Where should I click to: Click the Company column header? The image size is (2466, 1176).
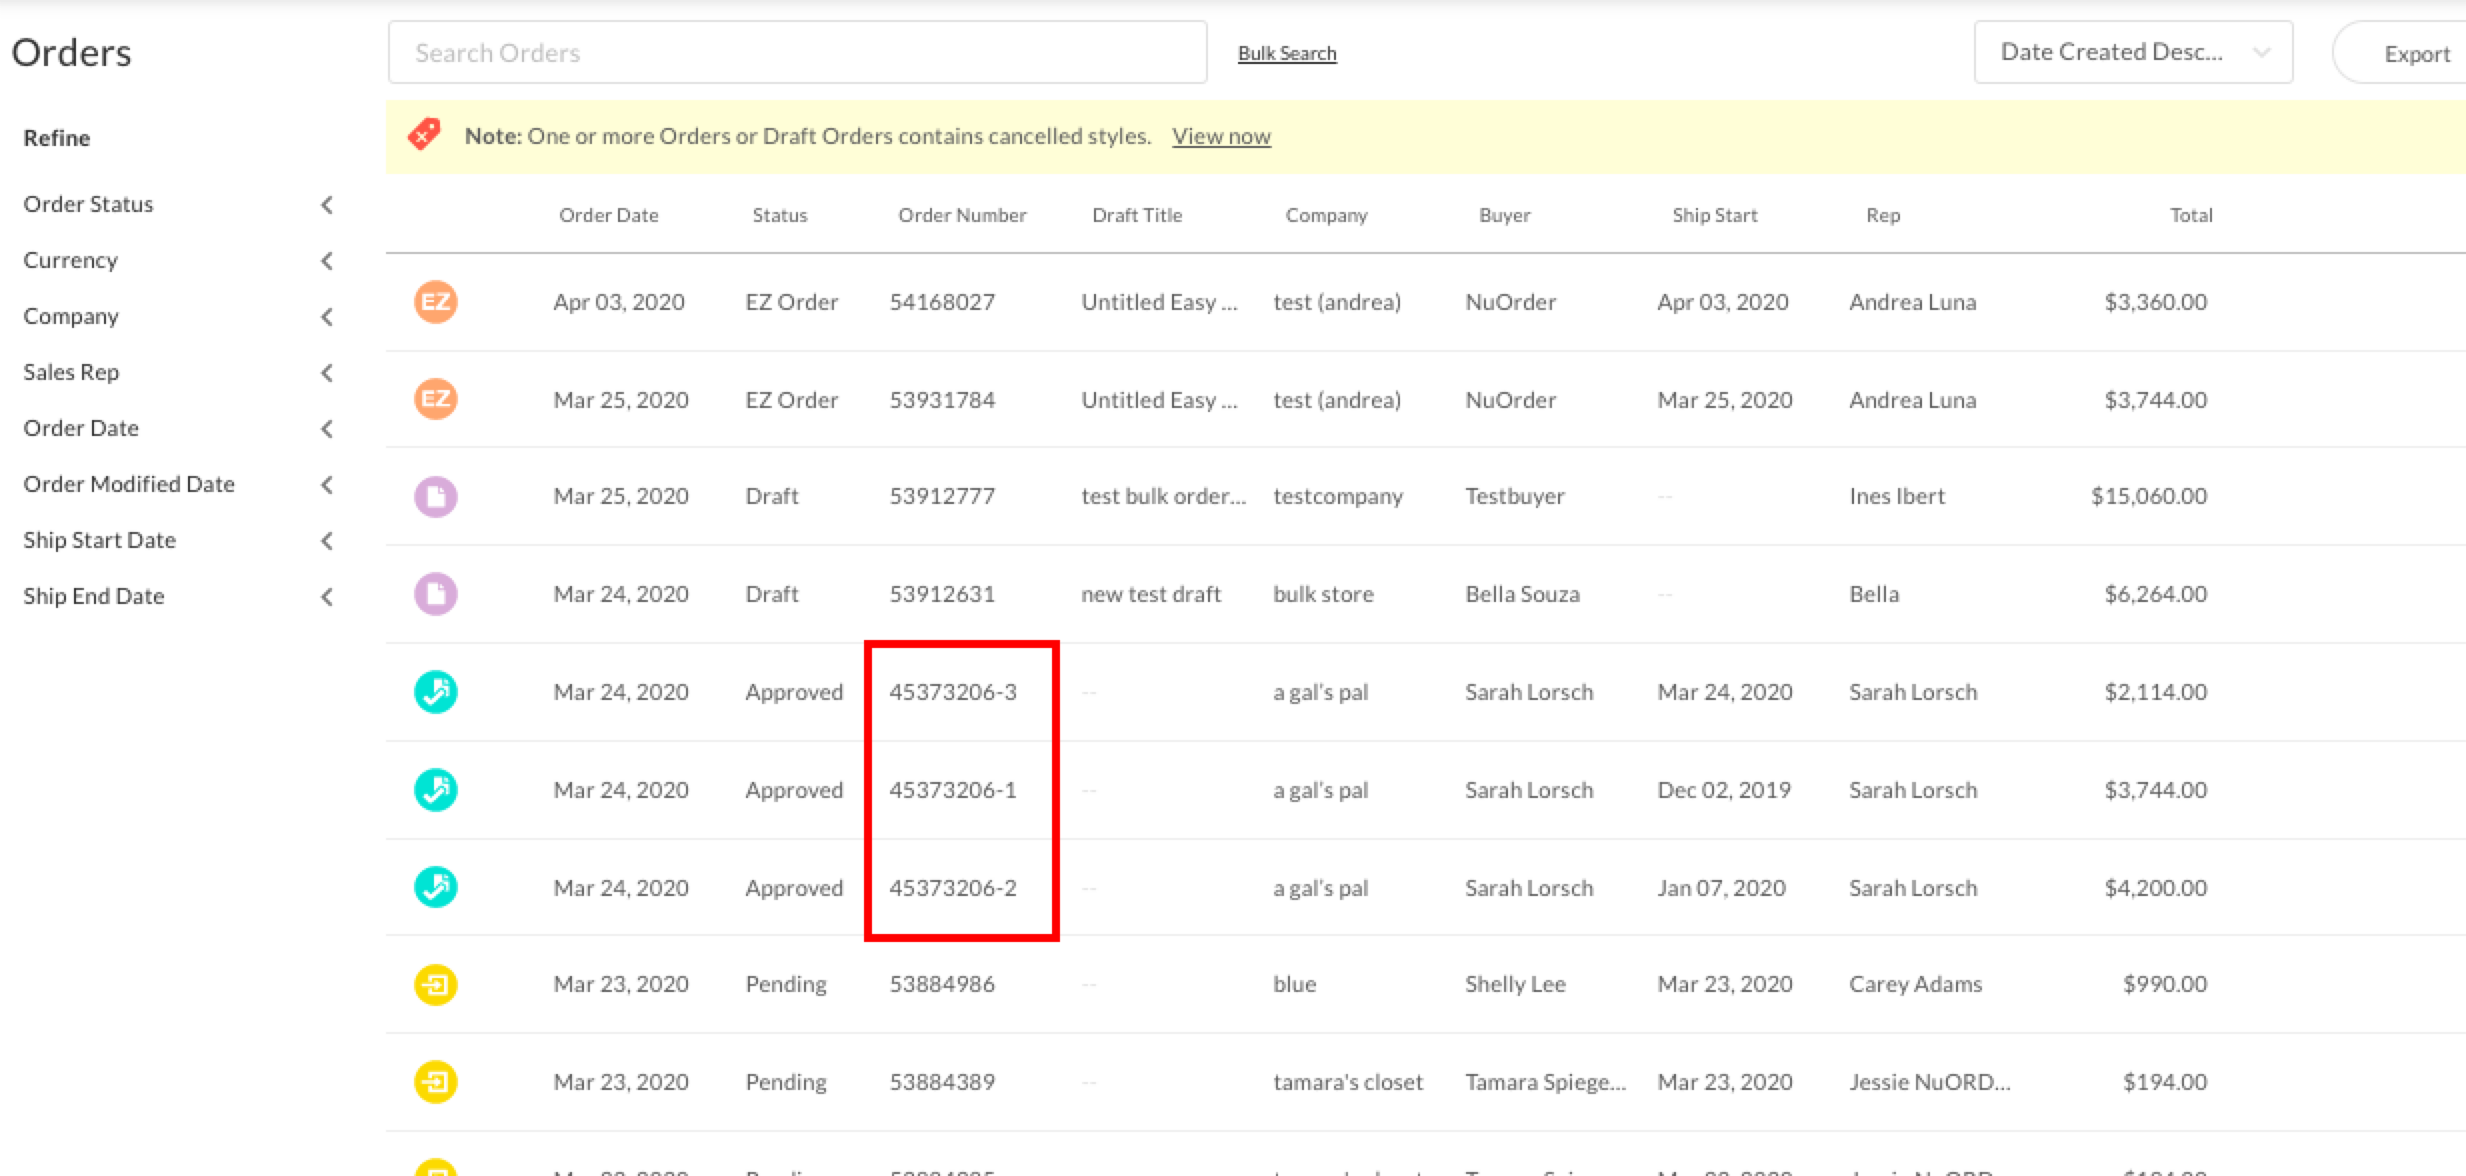[1326, 215]
